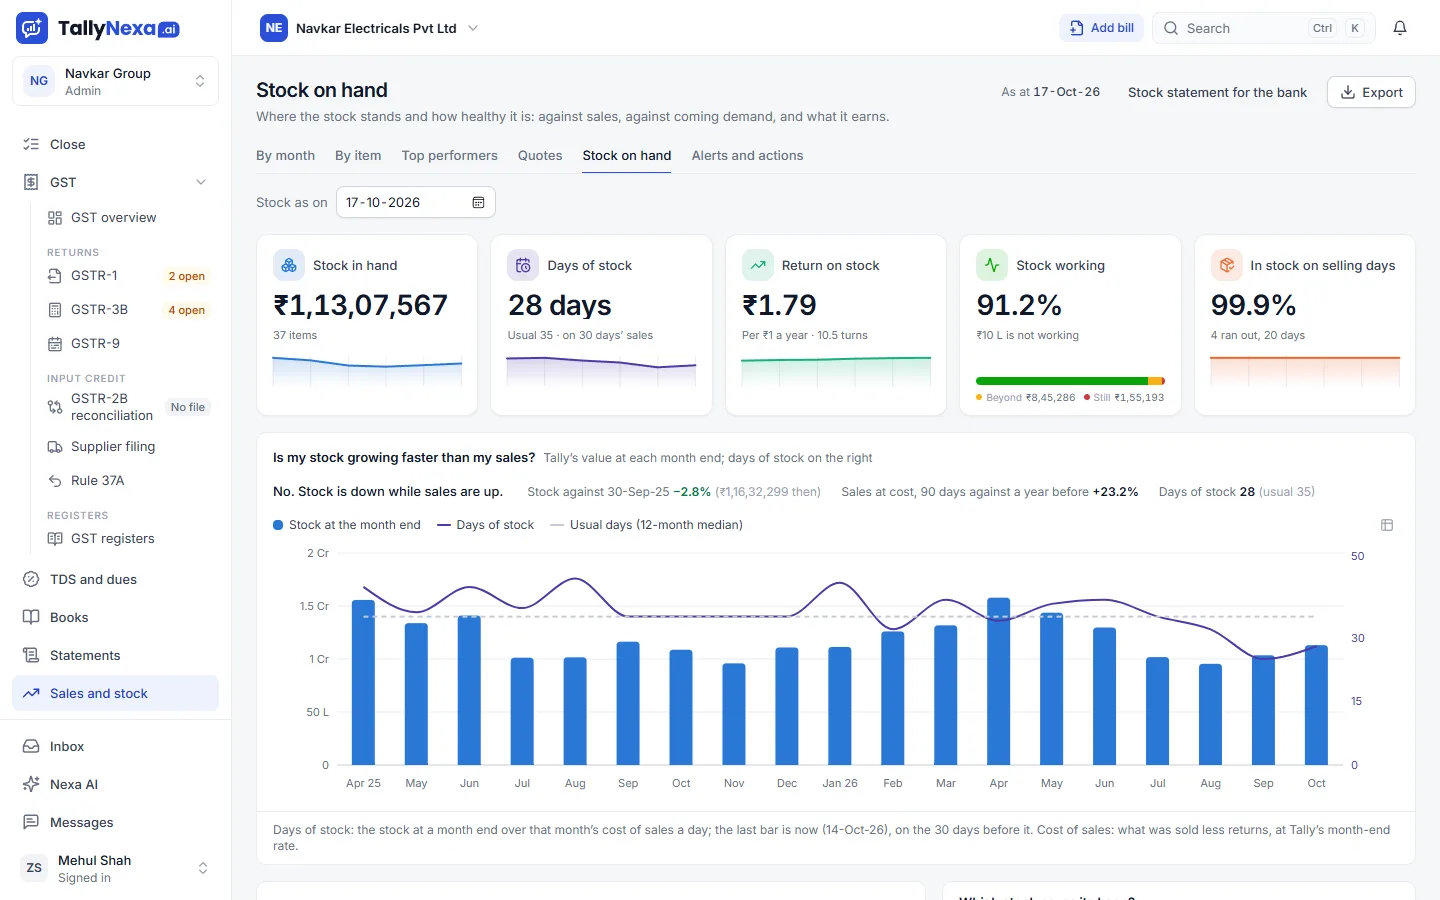Open GST registers
The width and height of the screenshot is (1440, 900).
(x=127, y=538)
